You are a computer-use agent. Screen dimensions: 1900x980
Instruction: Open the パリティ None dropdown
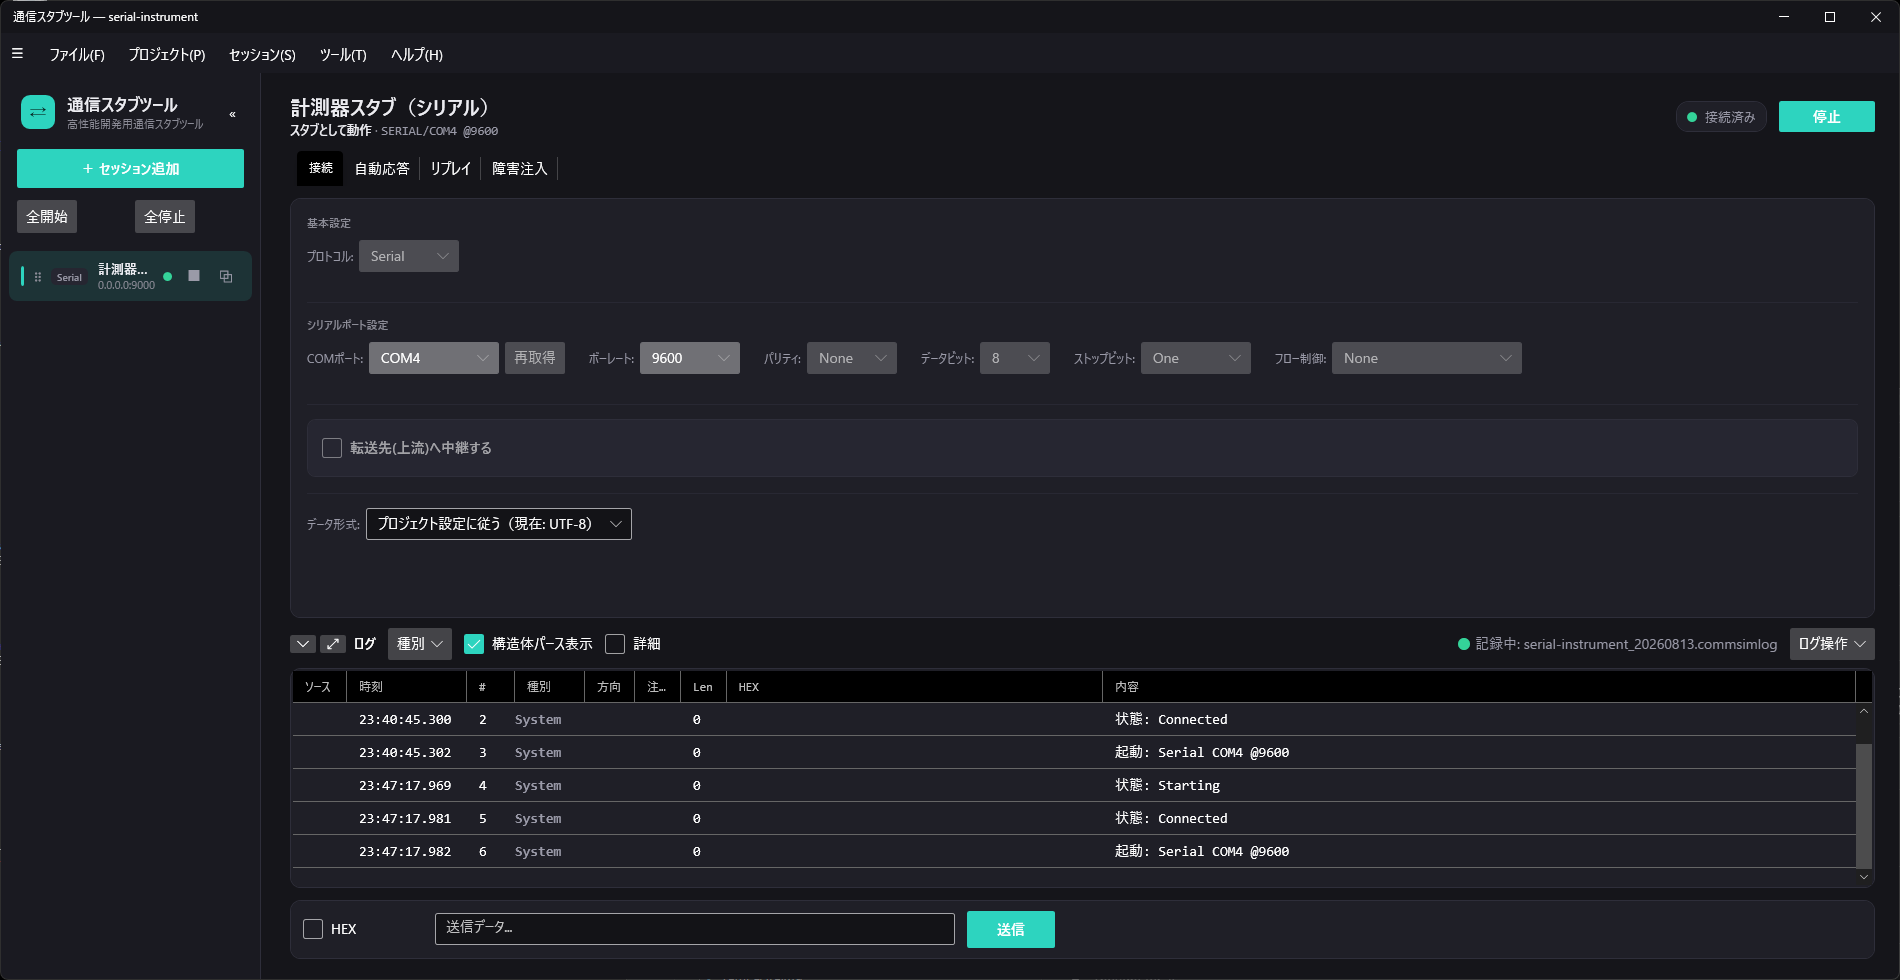coord(852,358)
